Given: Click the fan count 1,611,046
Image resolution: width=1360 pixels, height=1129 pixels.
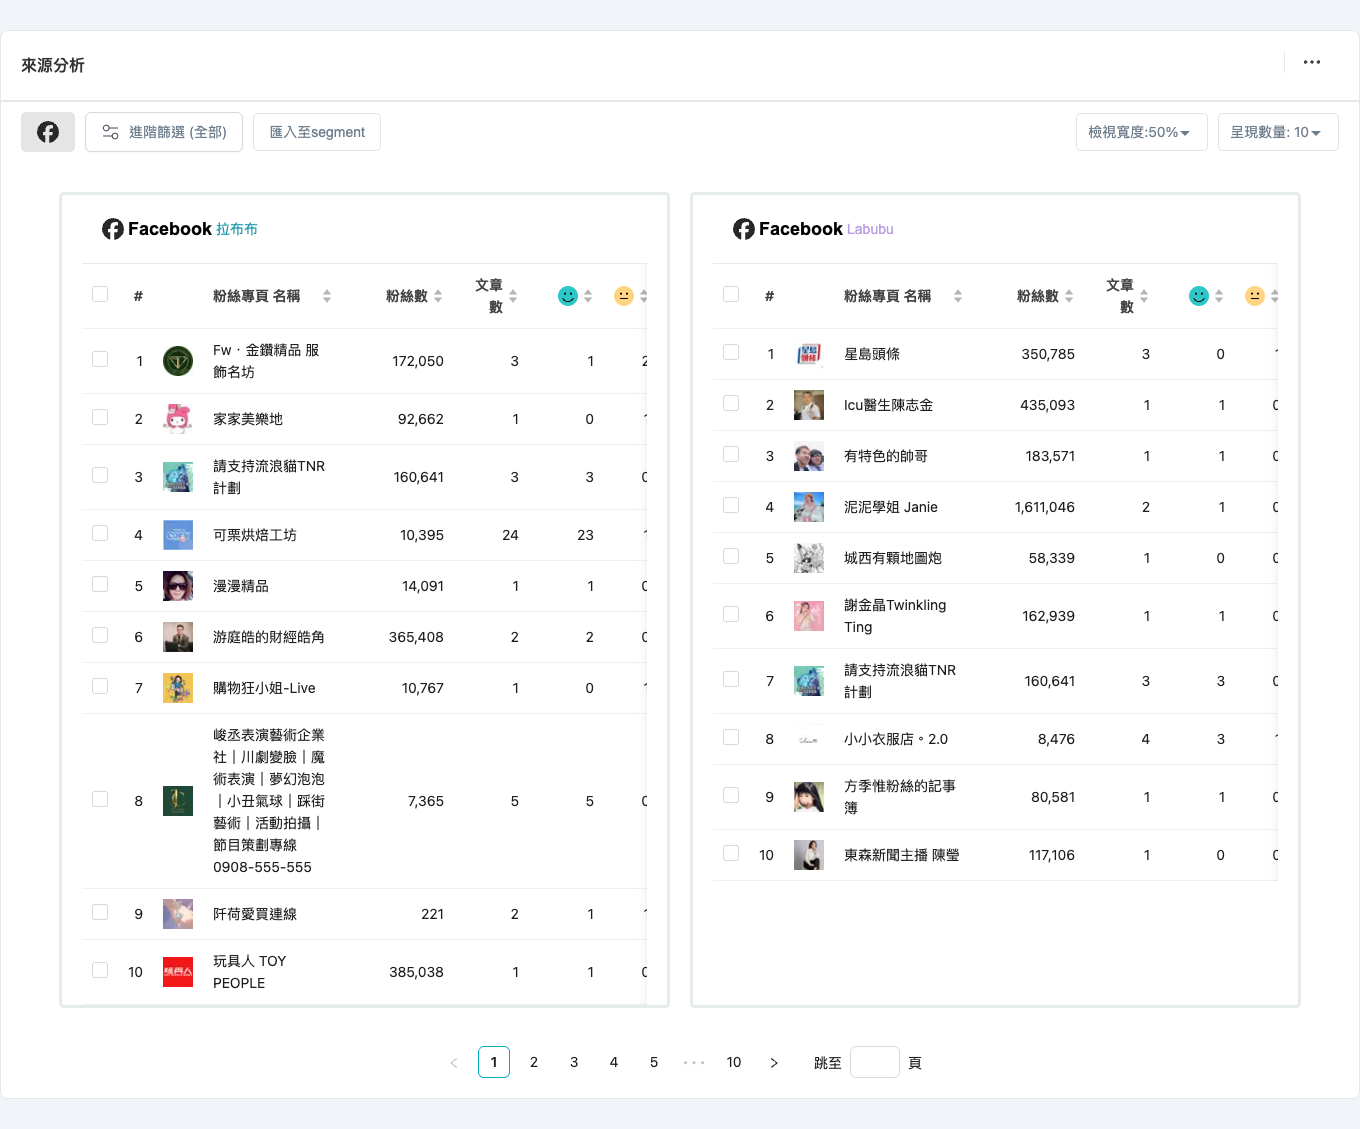Looking at the screenshot, I should tap(1045, 507).
